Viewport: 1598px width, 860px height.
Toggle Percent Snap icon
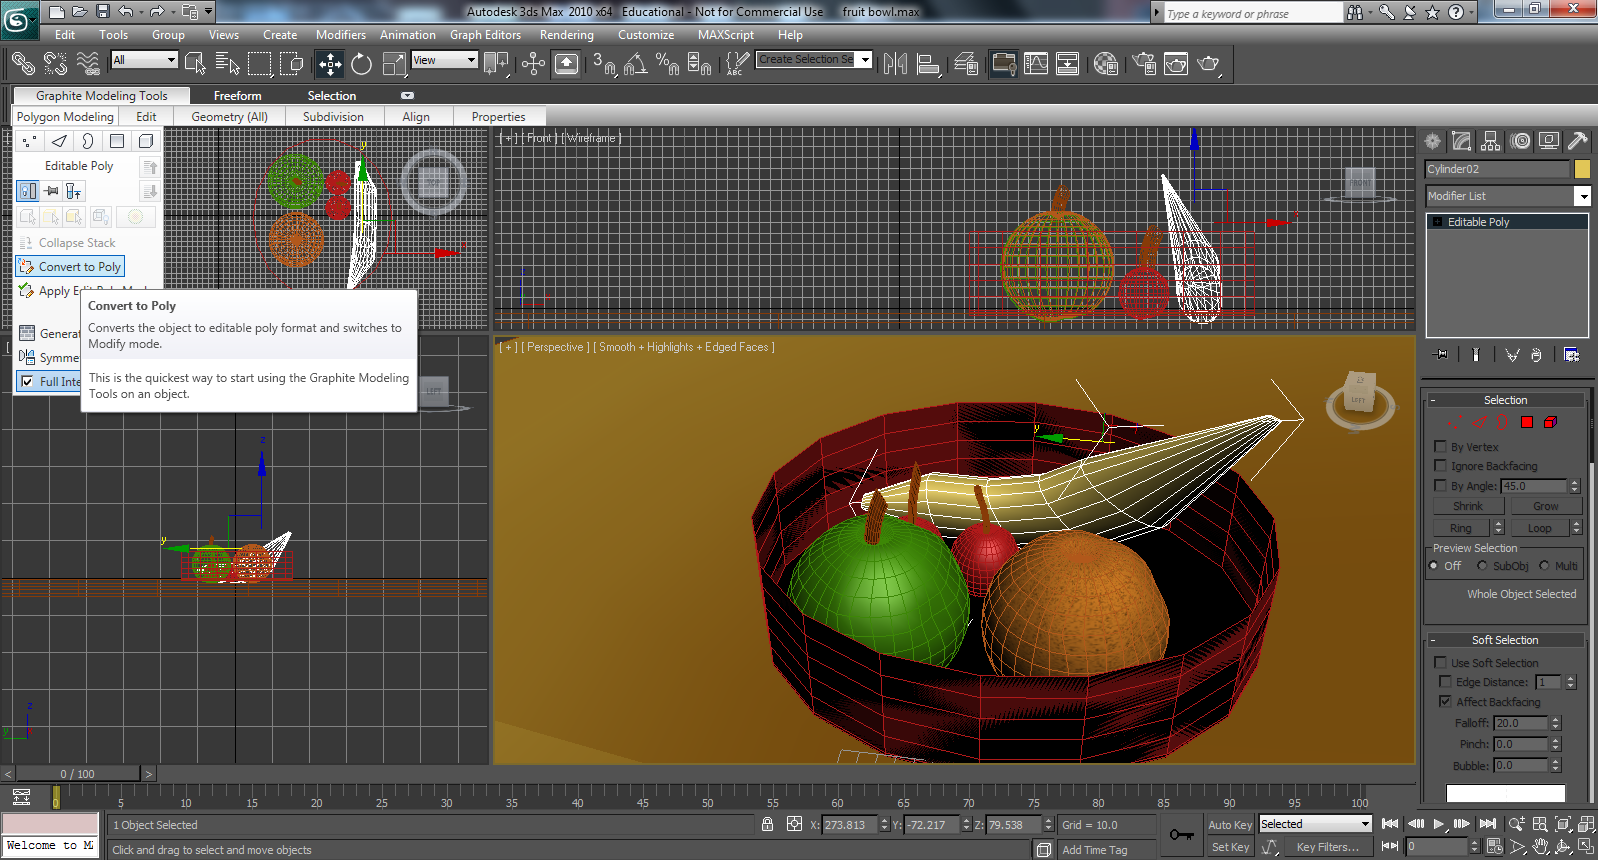coord(668,64)
